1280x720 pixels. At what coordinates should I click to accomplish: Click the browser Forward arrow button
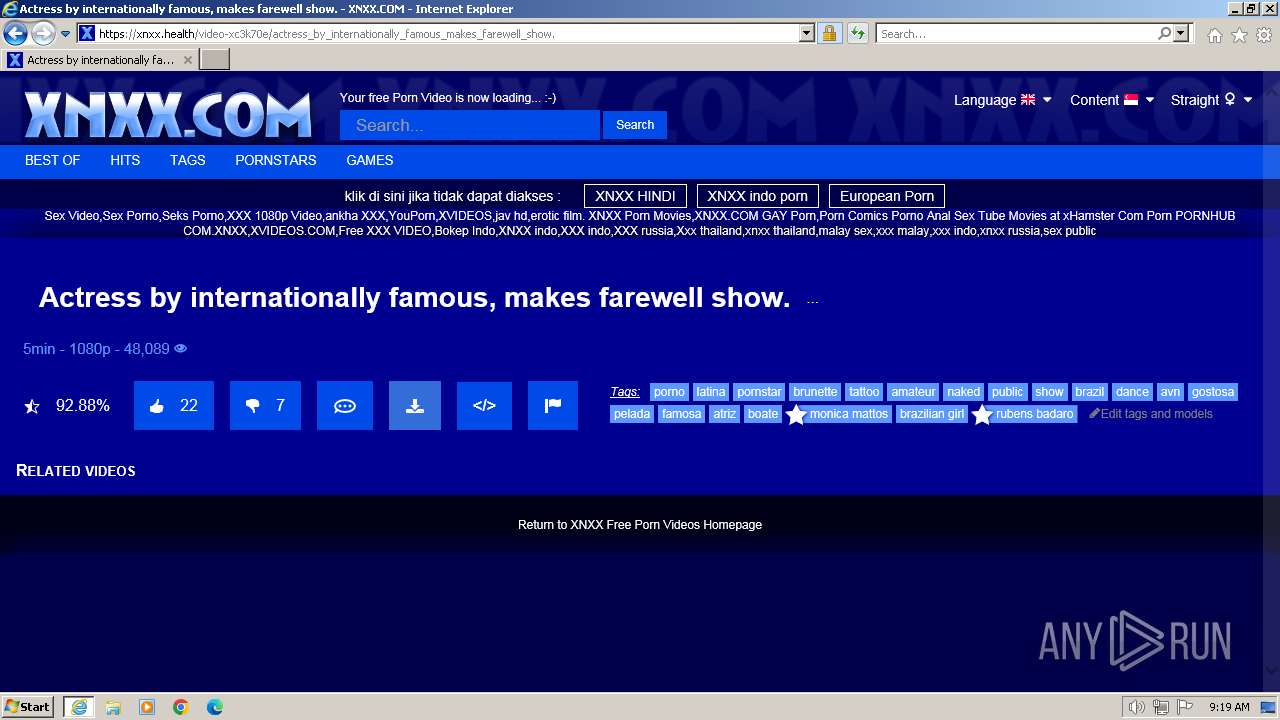pos(43,33)
